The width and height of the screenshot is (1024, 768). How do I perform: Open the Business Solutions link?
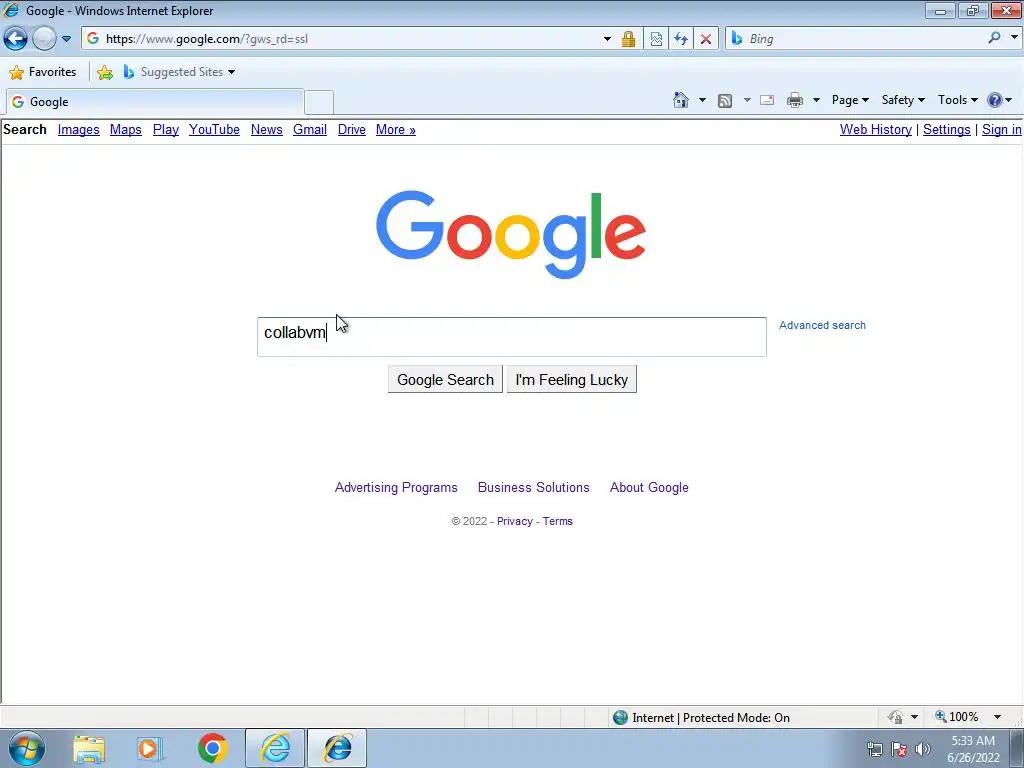(x=534, y=487)
